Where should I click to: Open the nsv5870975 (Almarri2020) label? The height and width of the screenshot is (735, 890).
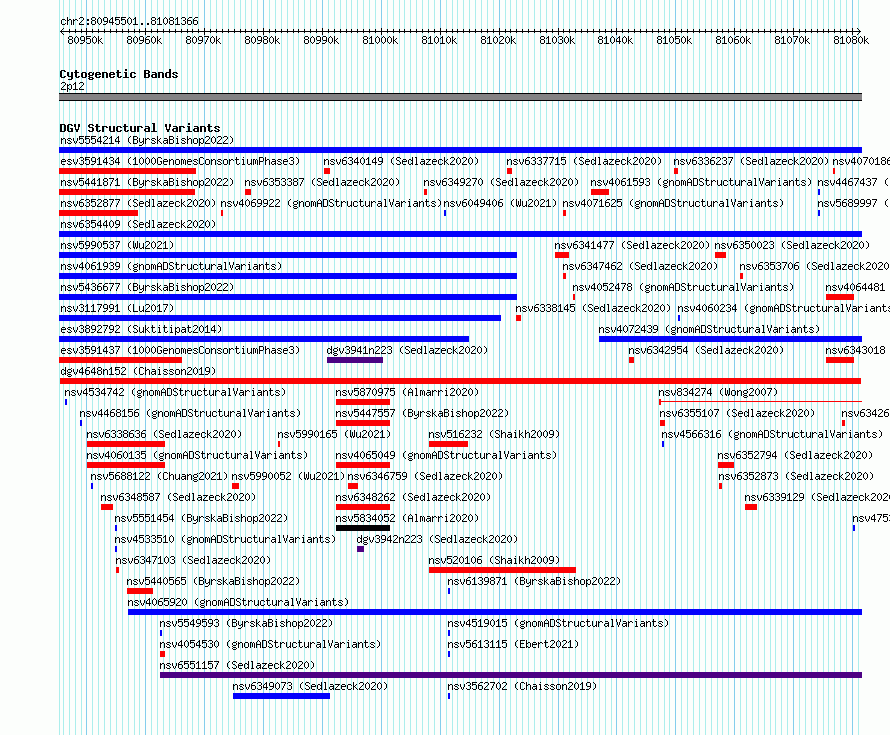tap(407, 392)
